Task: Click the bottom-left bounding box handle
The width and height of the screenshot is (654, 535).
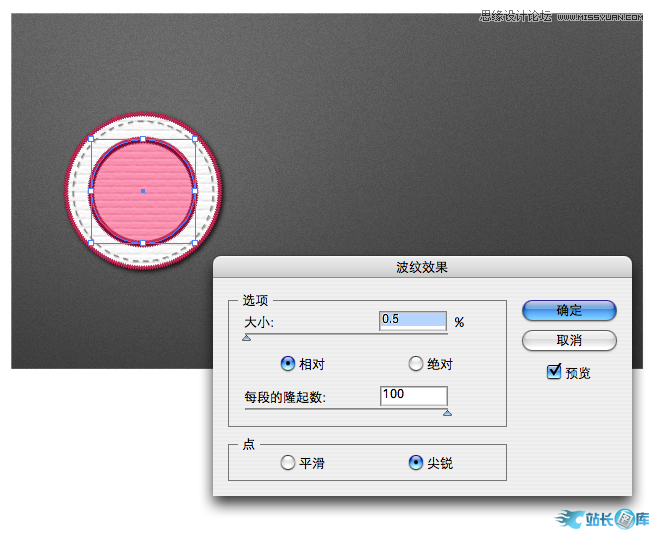Action: 91,242
